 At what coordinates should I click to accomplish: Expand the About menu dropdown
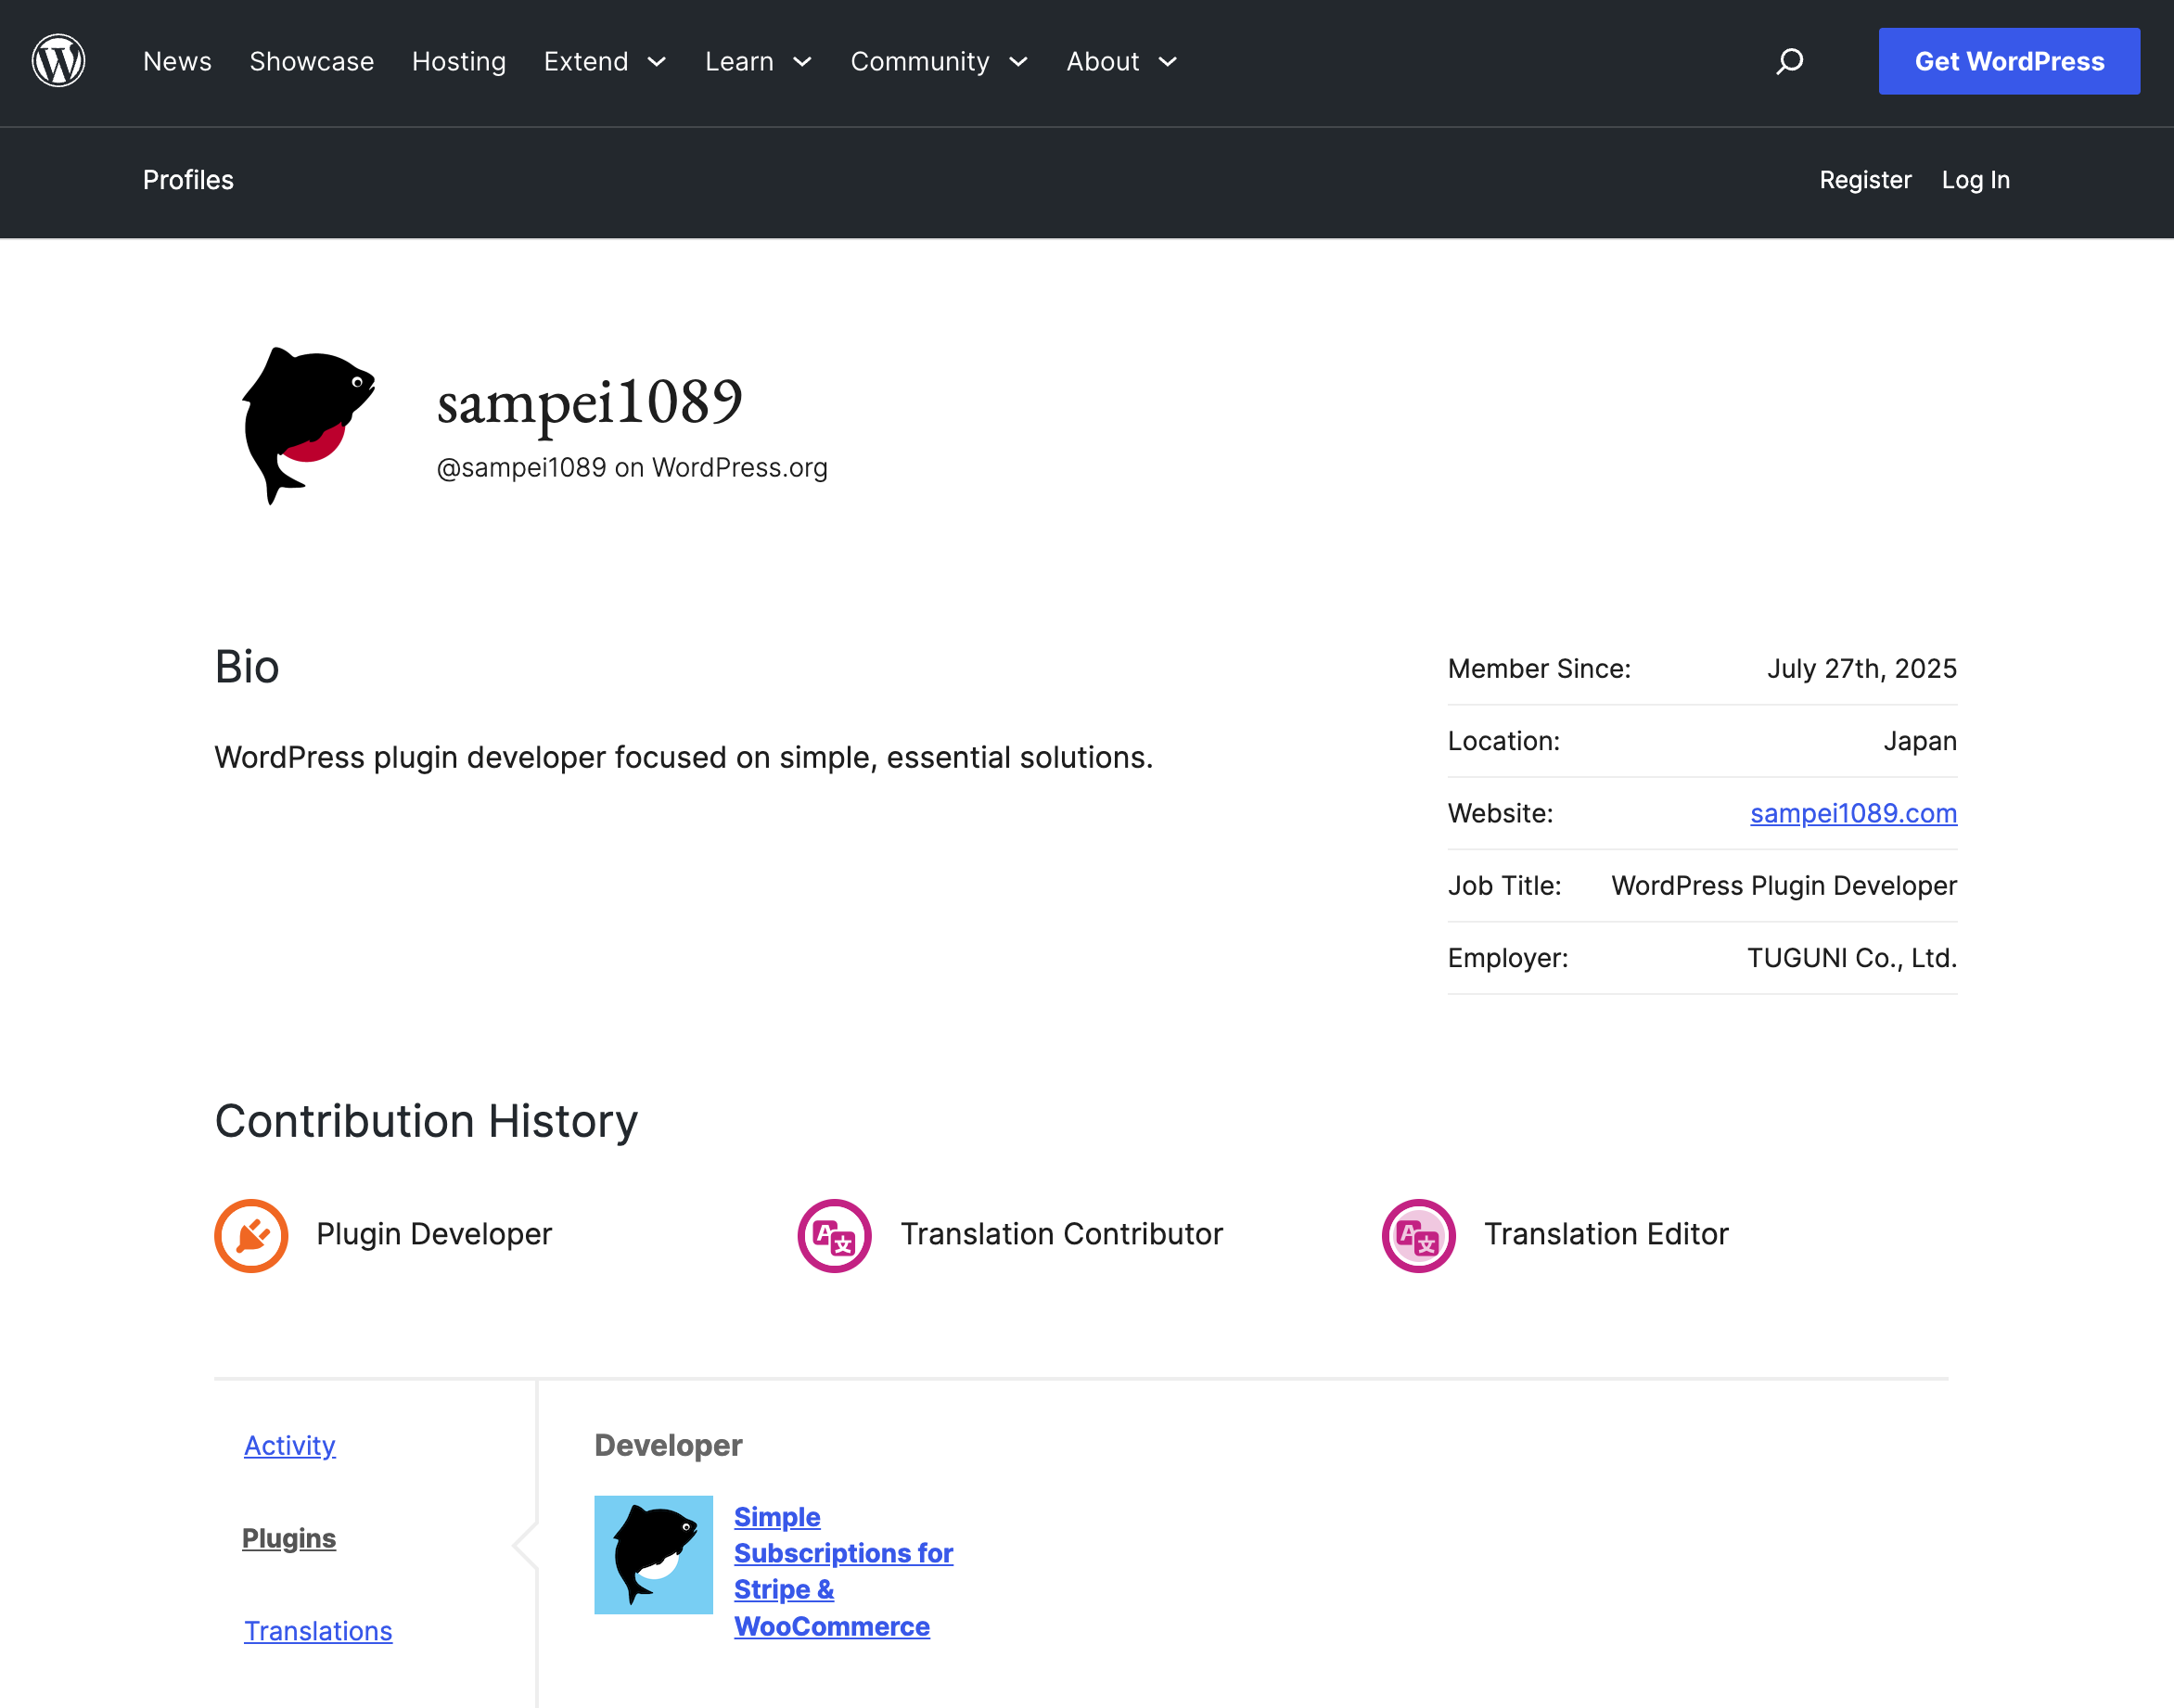pyautogui.click(x=1121, y=62)
